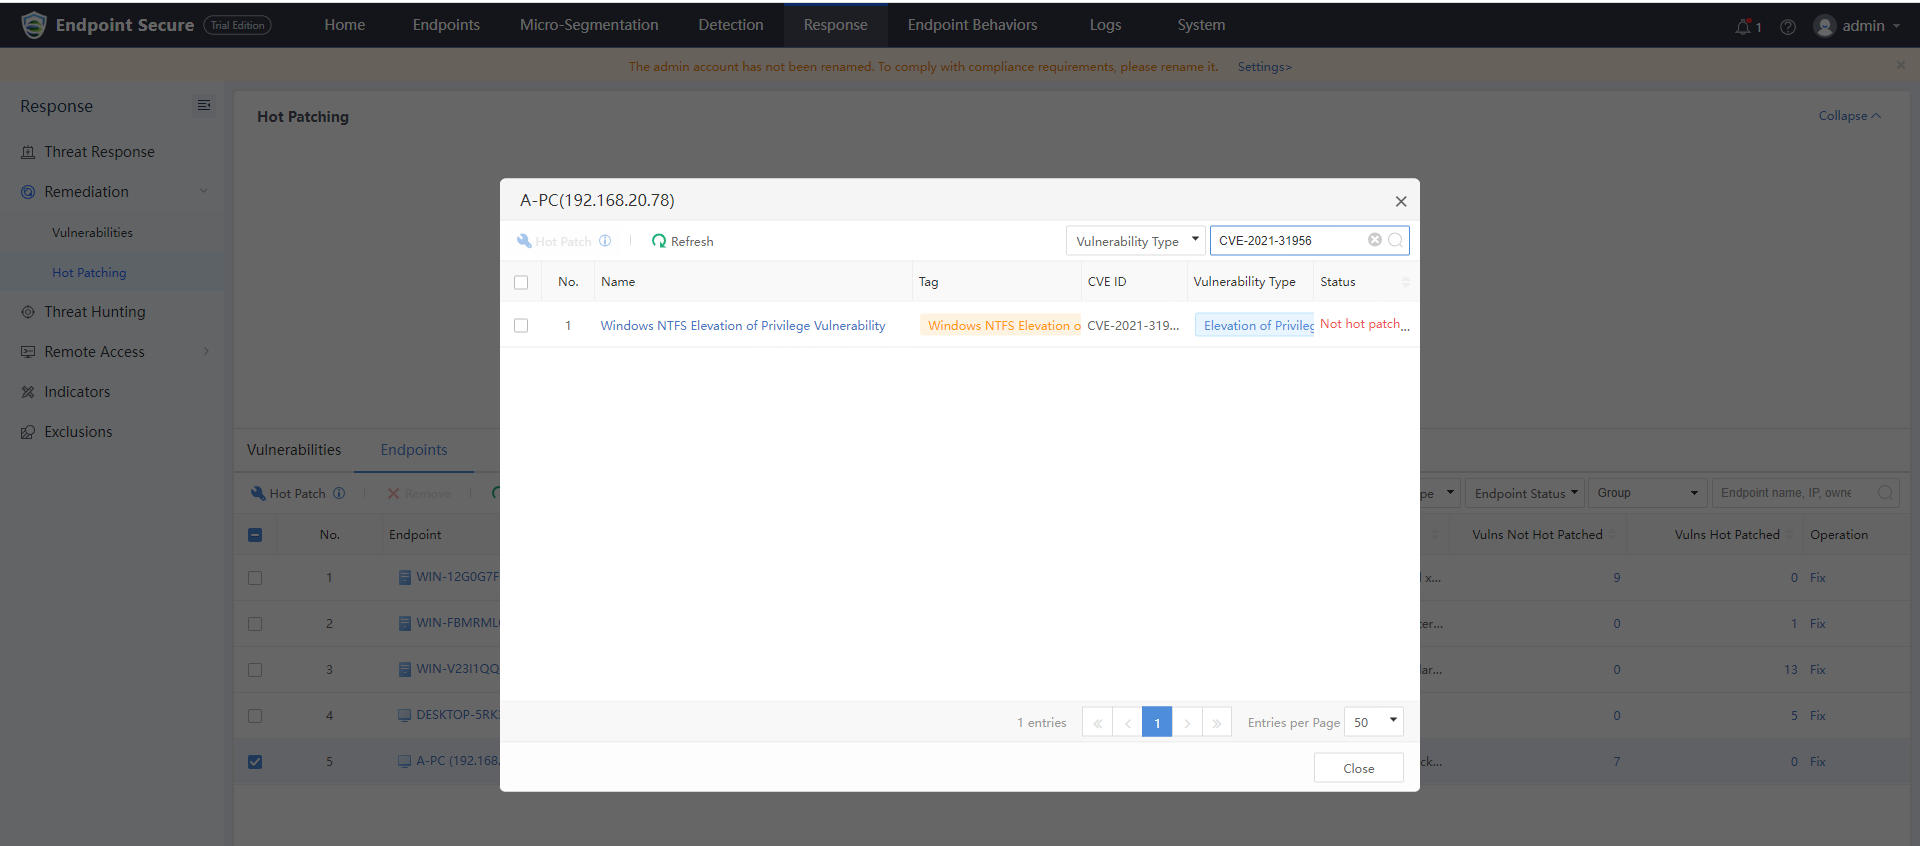The height and width of the screenshot is (846, 1920).
Task: Click the search magnifier in dialog
Action: 1396,240
